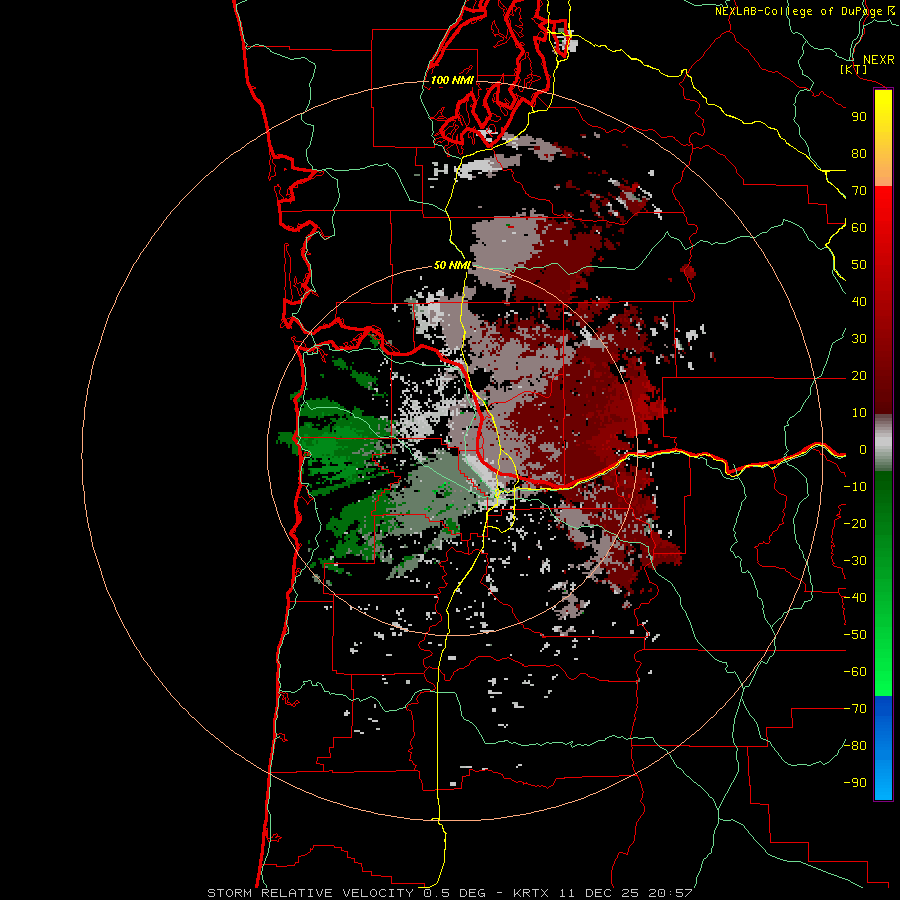Click the Storm Relative Velocity KRTX caption
This screenshot has height=900, width=900.
pos(449,893)
